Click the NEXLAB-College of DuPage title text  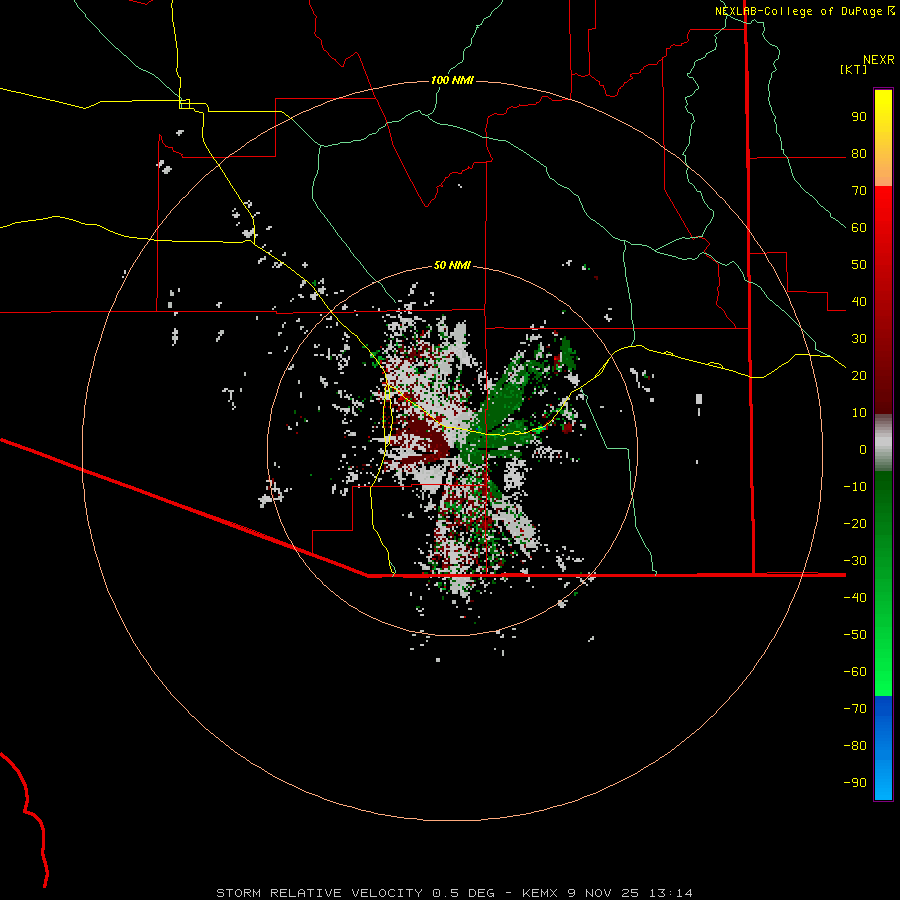point(799,11)
